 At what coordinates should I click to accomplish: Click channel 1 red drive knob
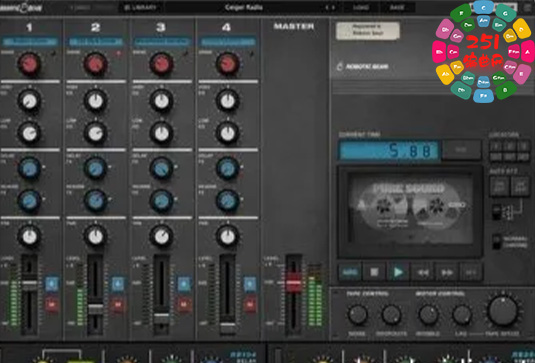[x=29, y=64]
